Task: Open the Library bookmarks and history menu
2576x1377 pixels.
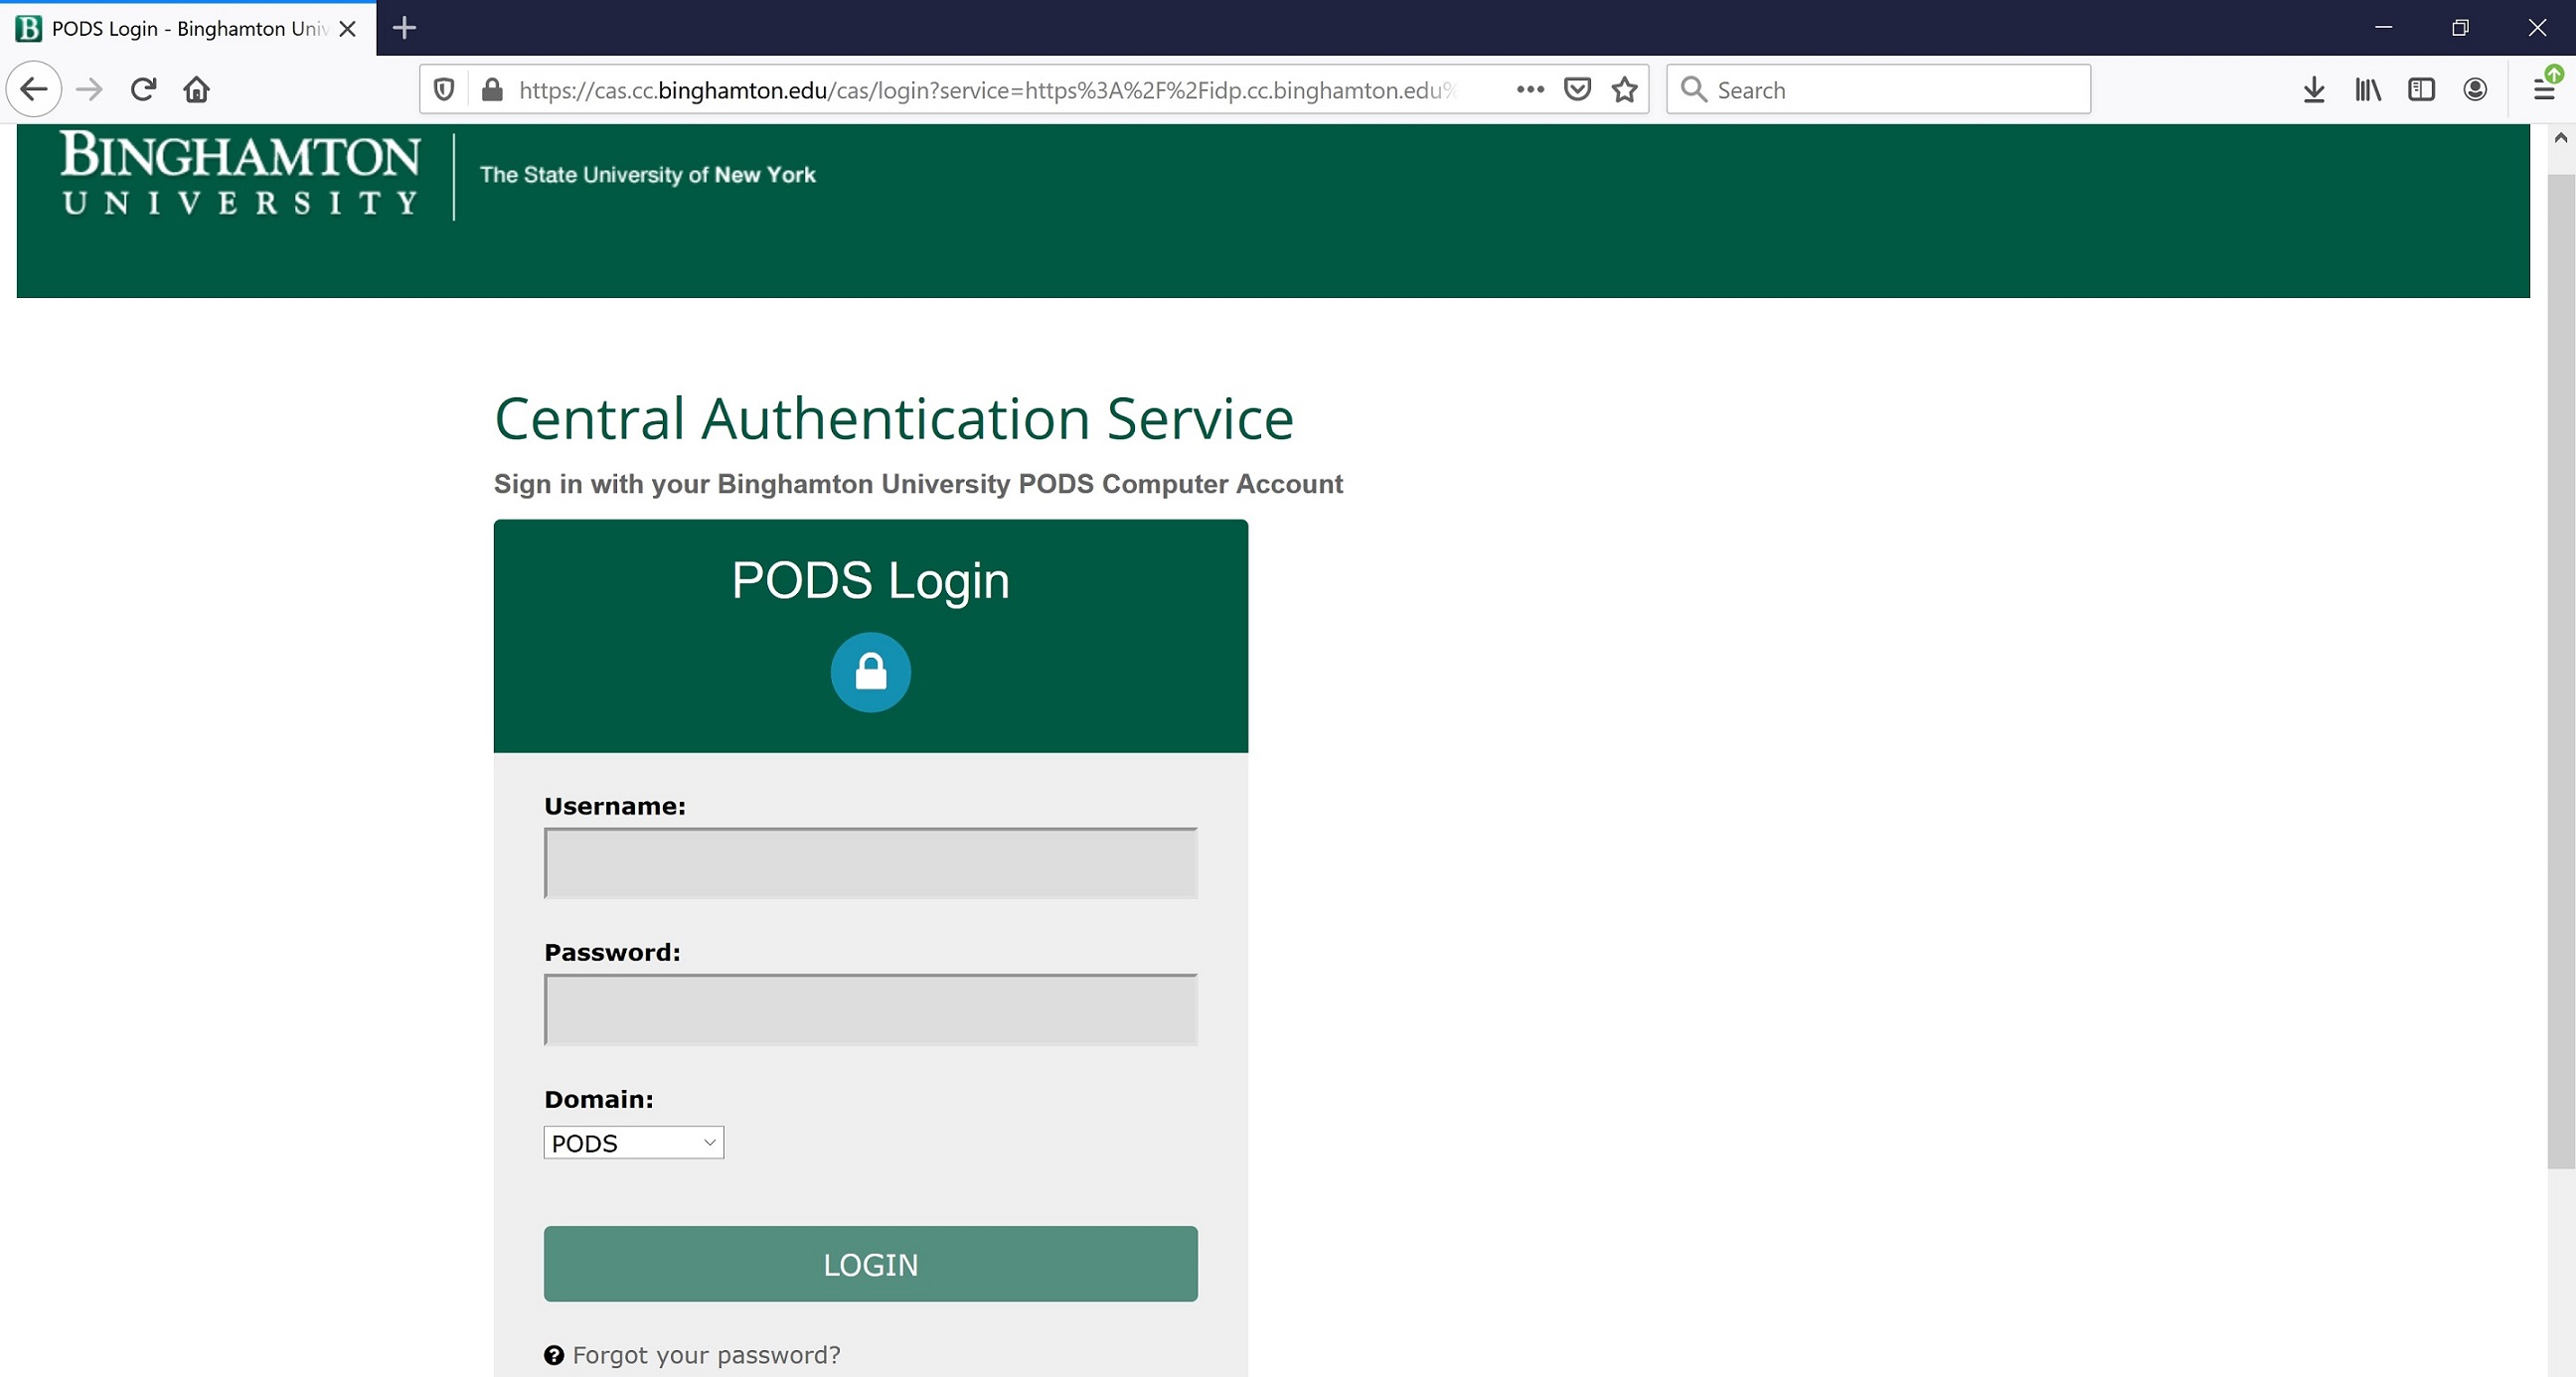Action: point(2367,90)
